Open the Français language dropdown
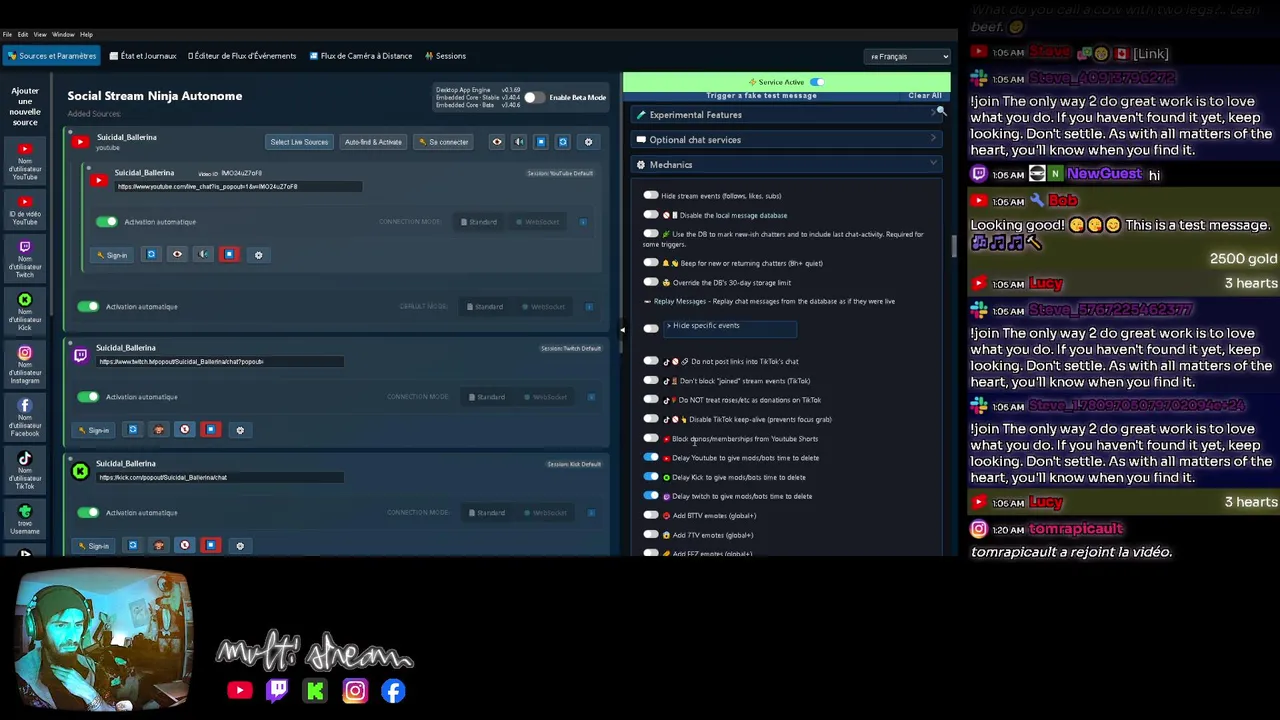The width and height of the screenshot is (1280, 720). (x=908, y=56)
